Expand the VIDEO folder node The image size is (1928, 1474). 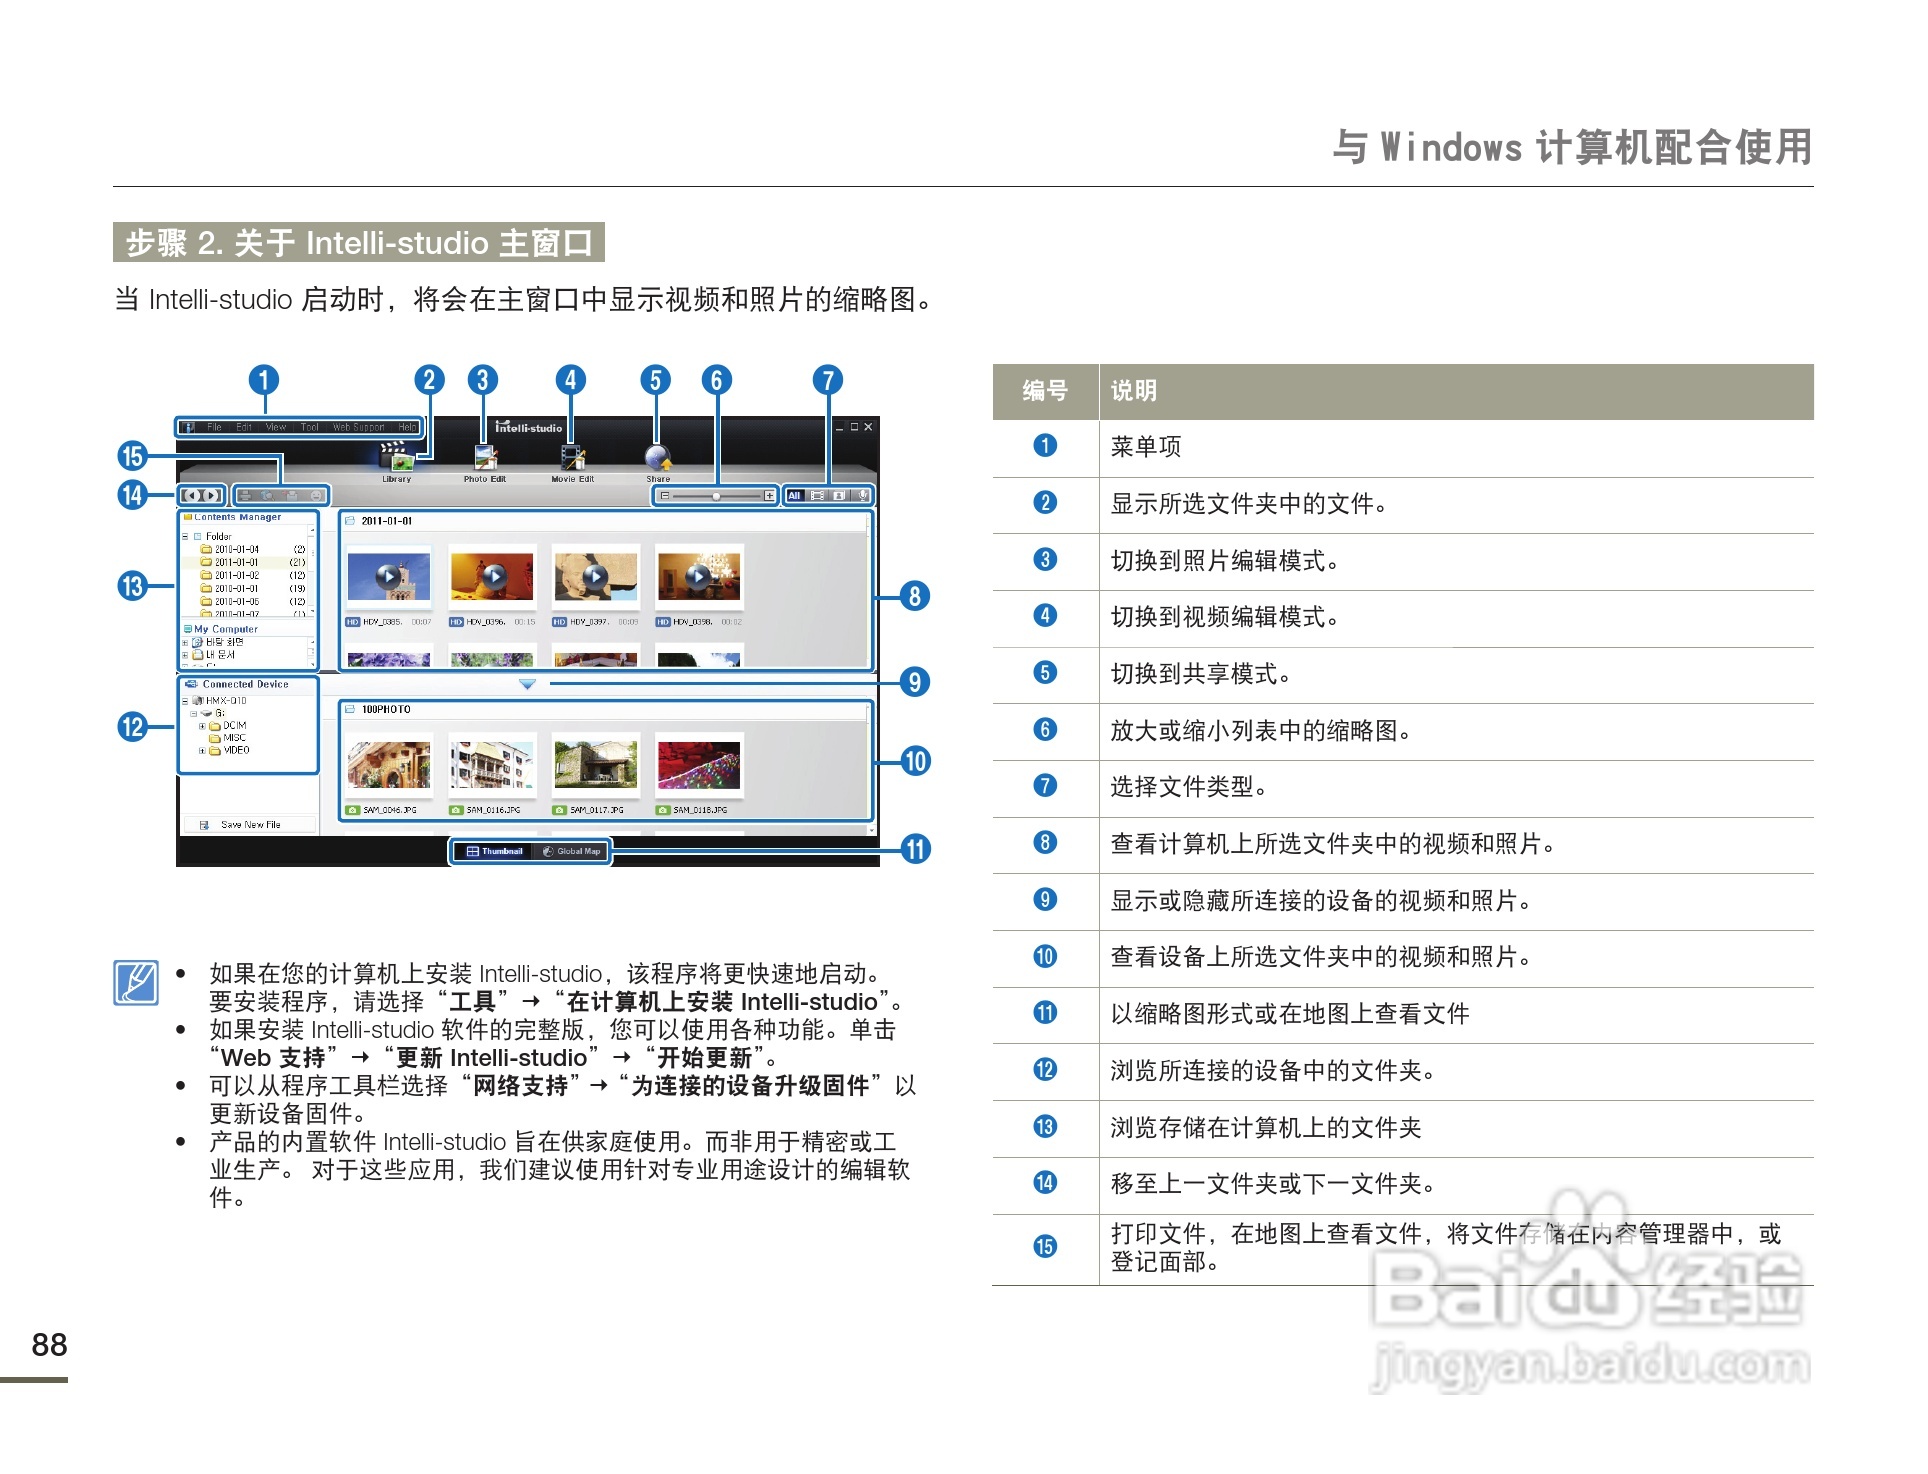[x=202, y=751]
